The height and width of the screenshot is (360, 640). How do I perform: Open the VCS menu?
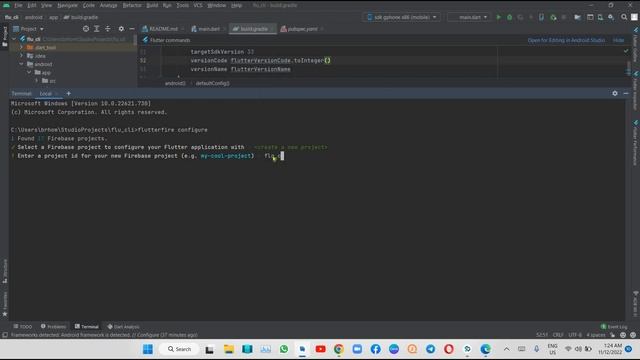(x=198, y=5)
